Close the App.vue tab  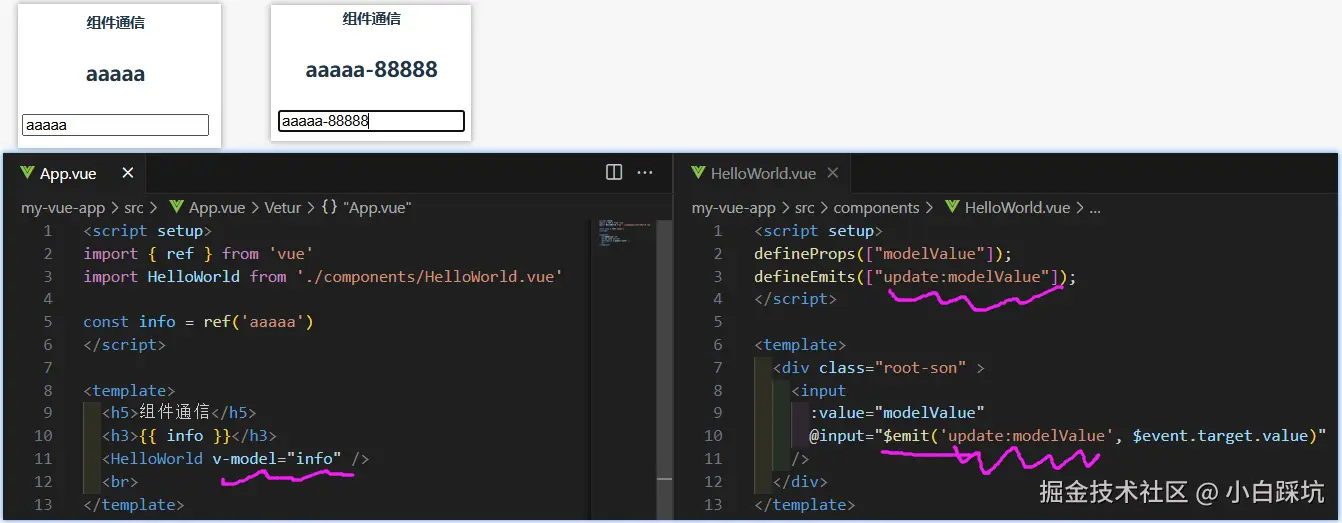128,173
